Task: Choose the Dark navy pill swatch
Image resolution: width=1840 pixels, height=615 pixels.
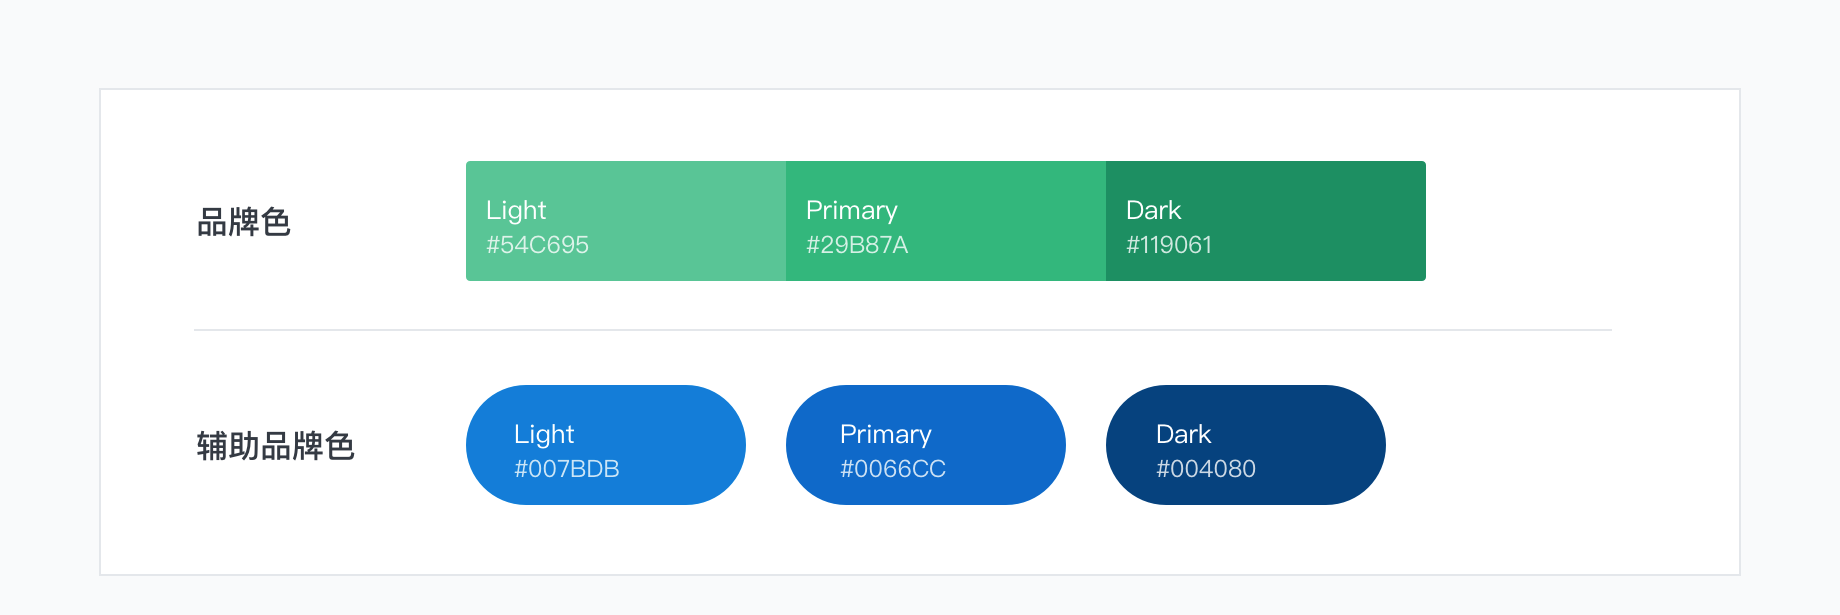Action: click(1246, 445)
